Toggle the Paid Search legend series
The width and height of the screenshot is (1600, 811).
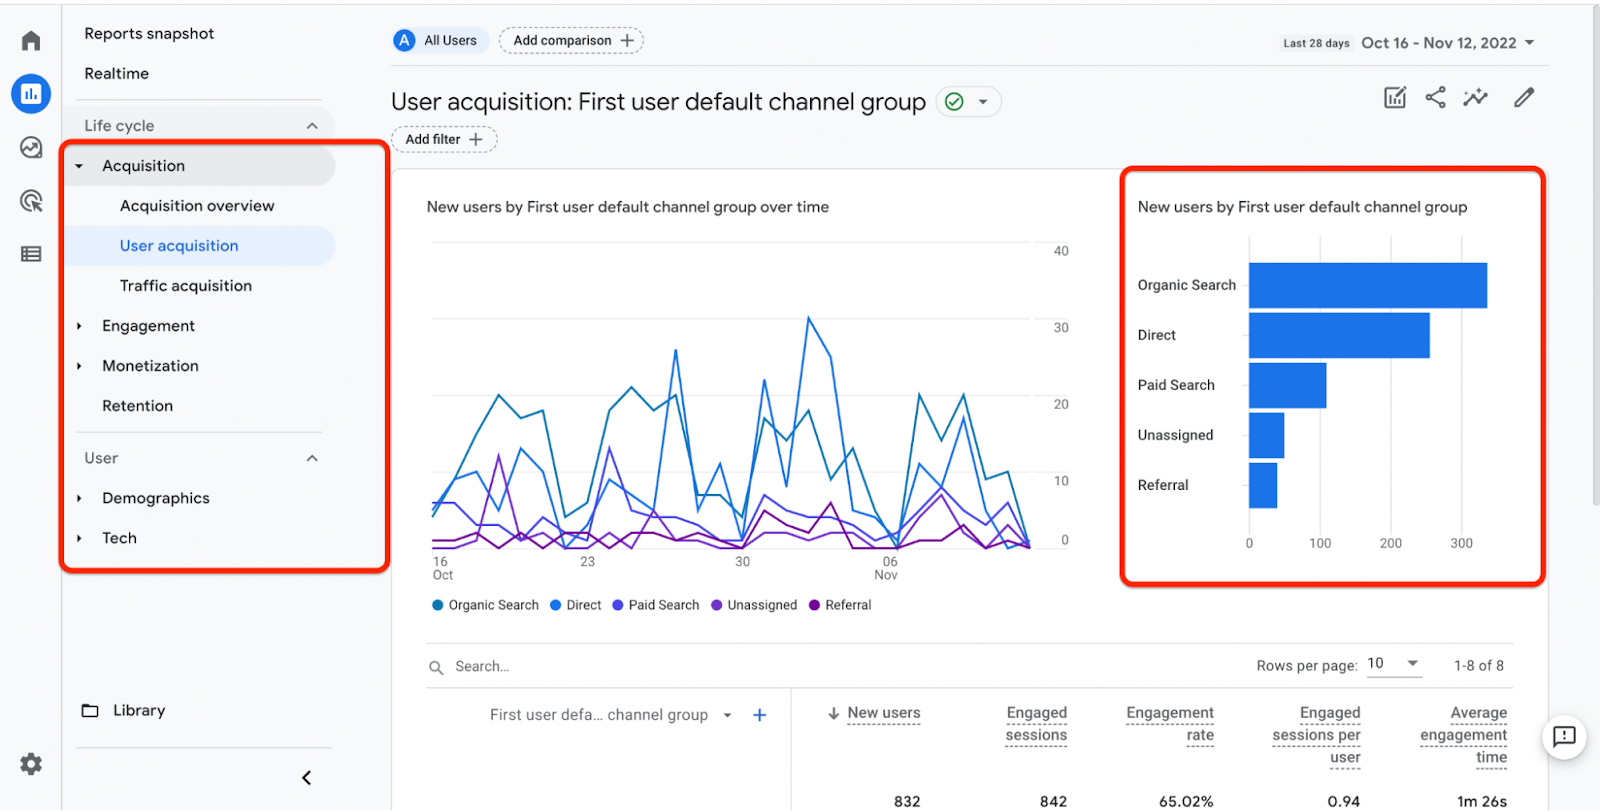pos(656,605)
